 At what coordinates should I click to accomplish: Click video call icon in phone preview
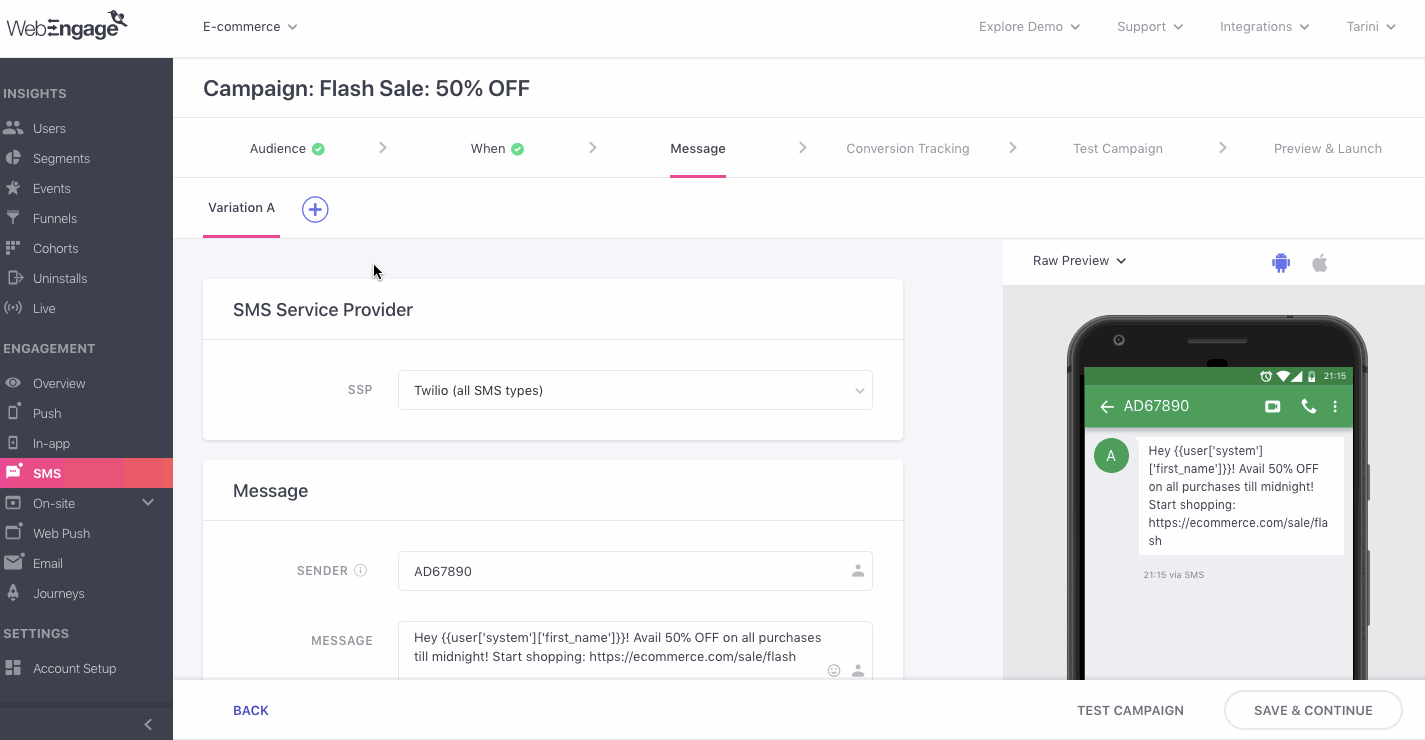1273,407
